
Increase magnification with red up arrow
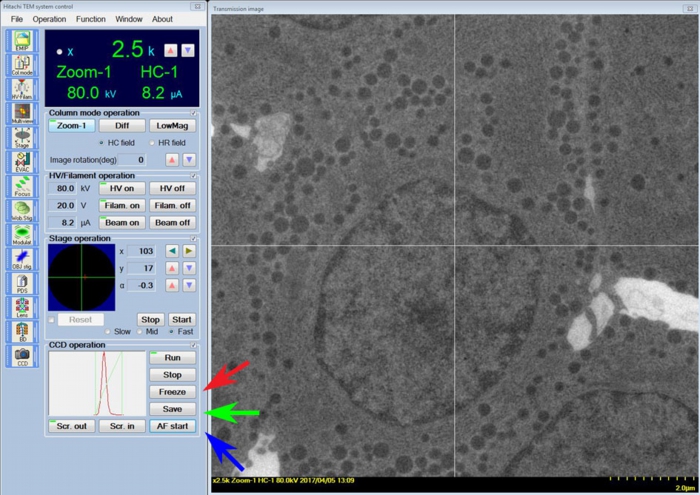(x=170, y=50)
